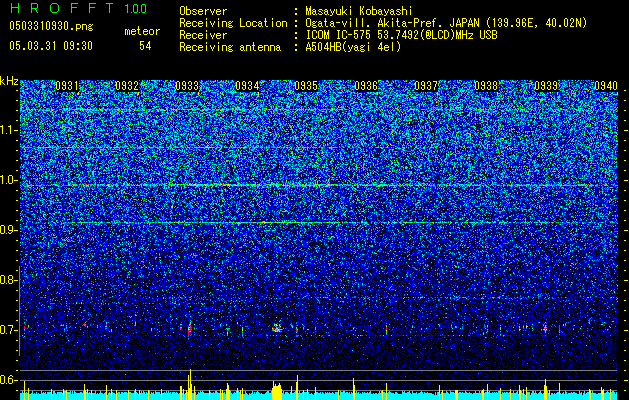Click the 0938 time marker

coord(486,86)
